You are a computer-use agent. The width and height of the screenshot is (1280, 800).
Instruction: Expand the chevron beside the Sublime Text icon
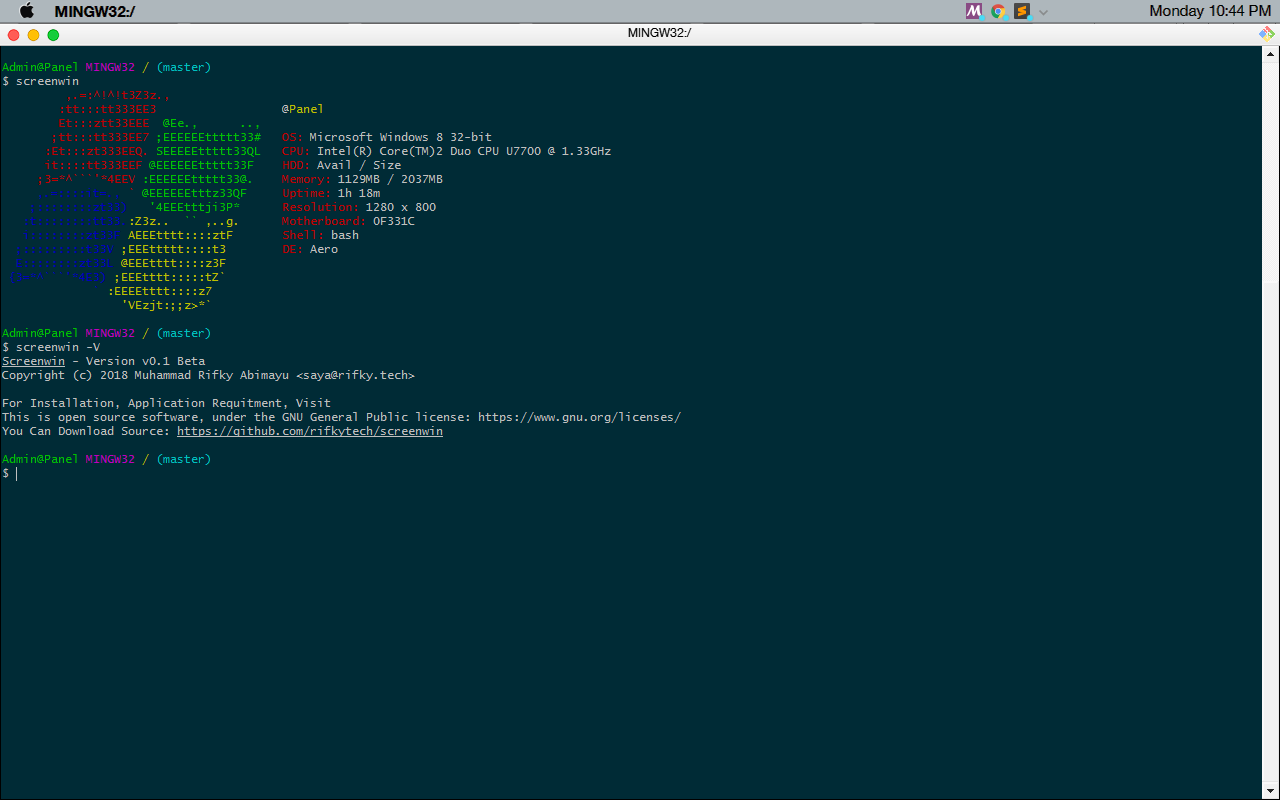1042,12
